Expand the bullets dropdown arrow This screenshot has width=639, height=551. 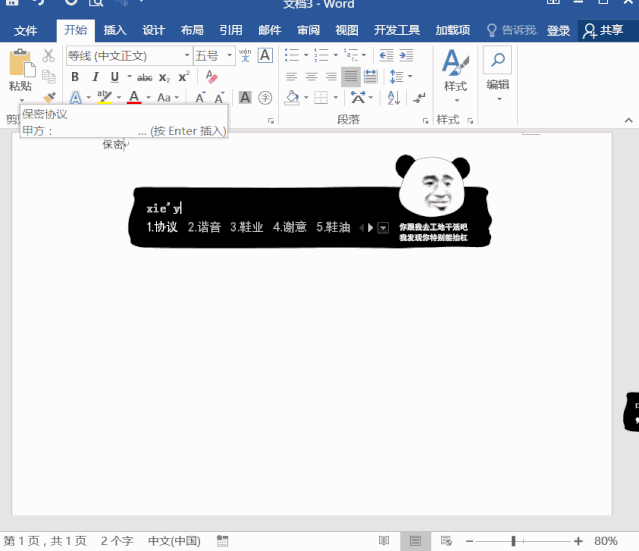[306, 55]
